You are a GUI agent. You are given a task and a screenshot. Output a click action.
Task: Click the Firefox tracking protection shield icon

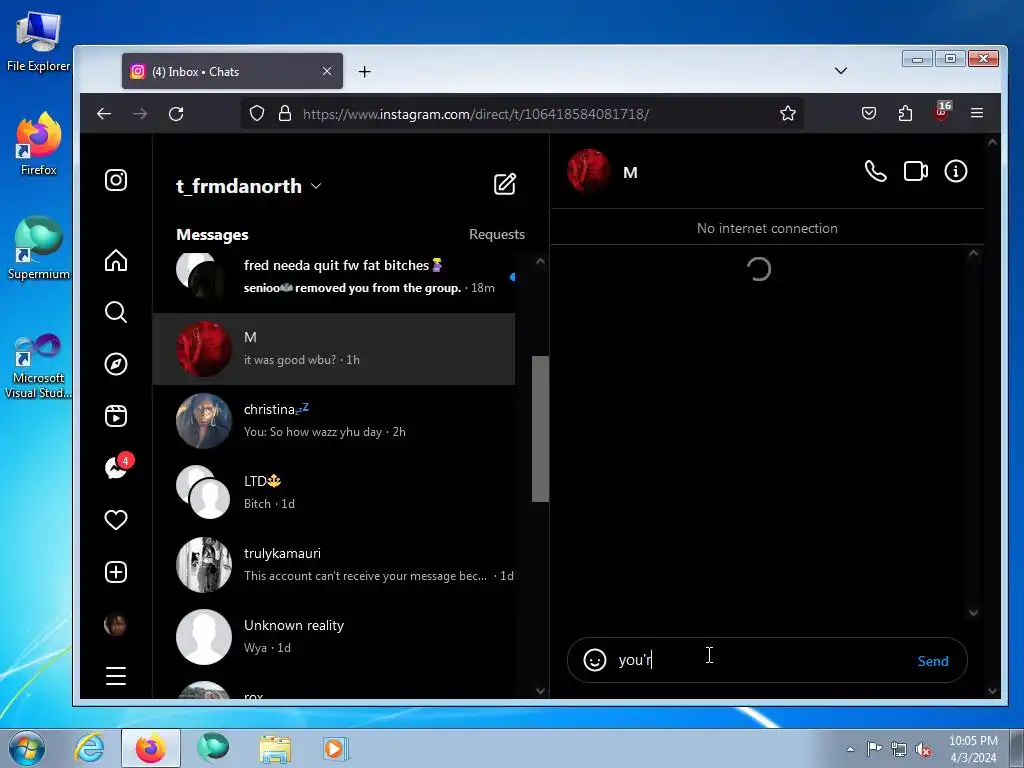[x=257, y=113]
